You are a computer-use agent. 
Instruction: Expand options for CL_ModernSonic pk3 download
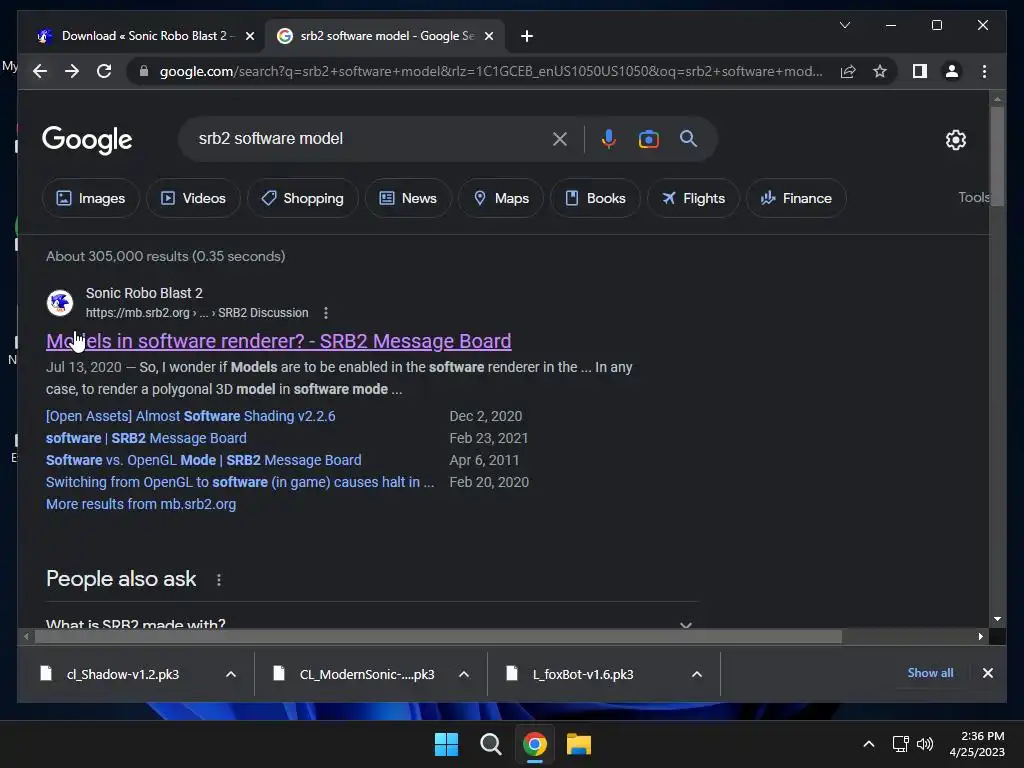point(464,675)
